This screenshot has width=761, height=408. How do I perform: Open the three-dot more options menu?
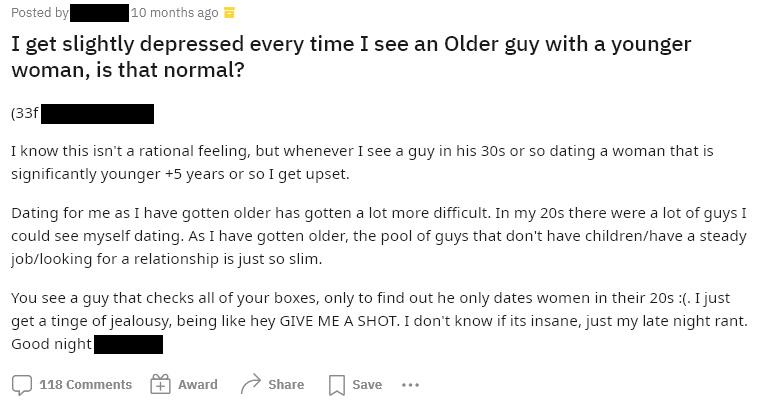(410, 384)
